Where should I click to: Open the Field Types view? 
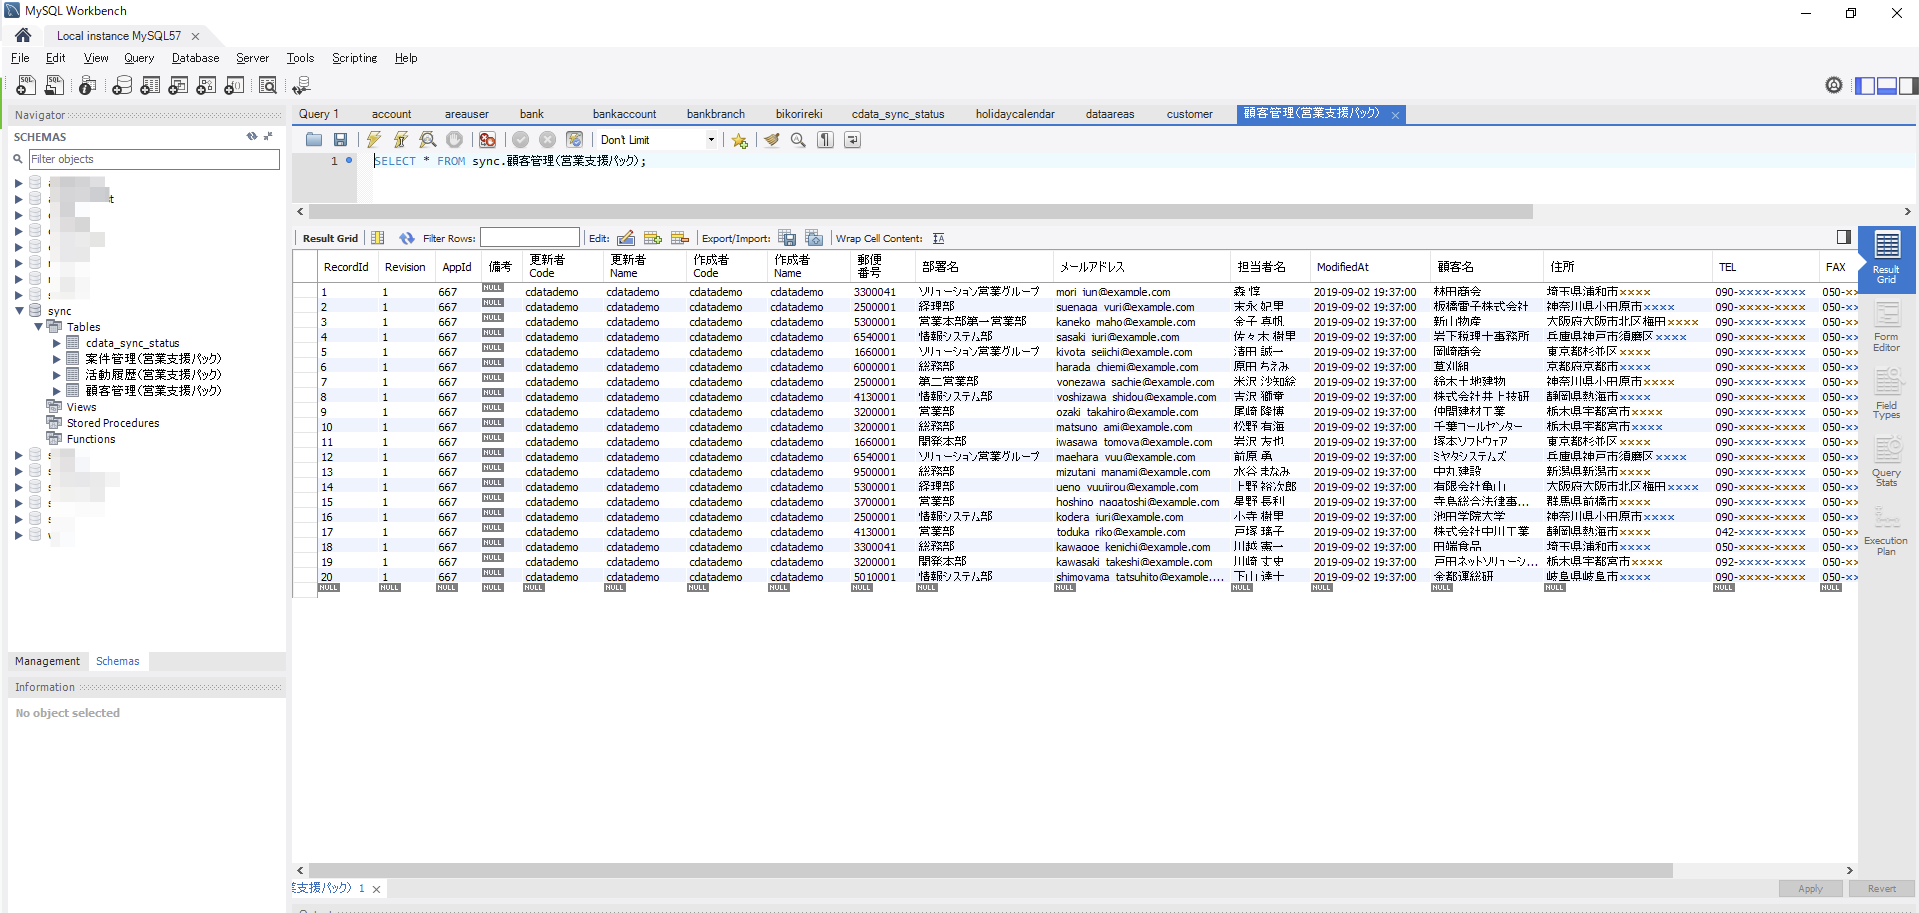1886,394
